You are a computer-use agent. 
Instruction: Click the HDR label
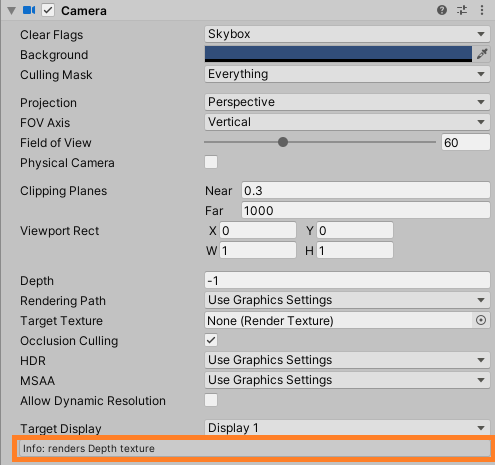(33, 361)
